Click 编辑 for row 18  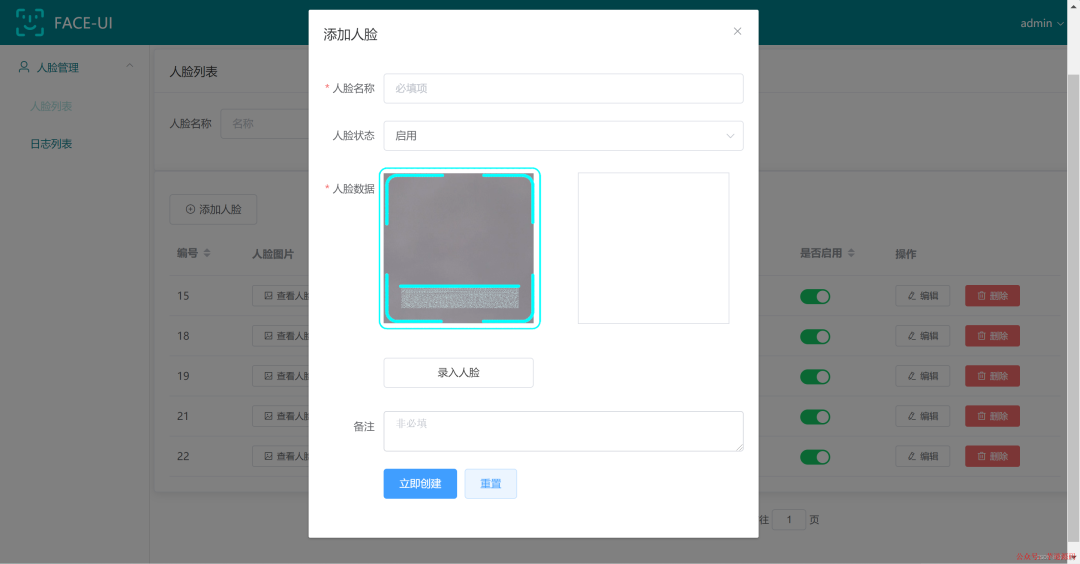tap(923, 336)
